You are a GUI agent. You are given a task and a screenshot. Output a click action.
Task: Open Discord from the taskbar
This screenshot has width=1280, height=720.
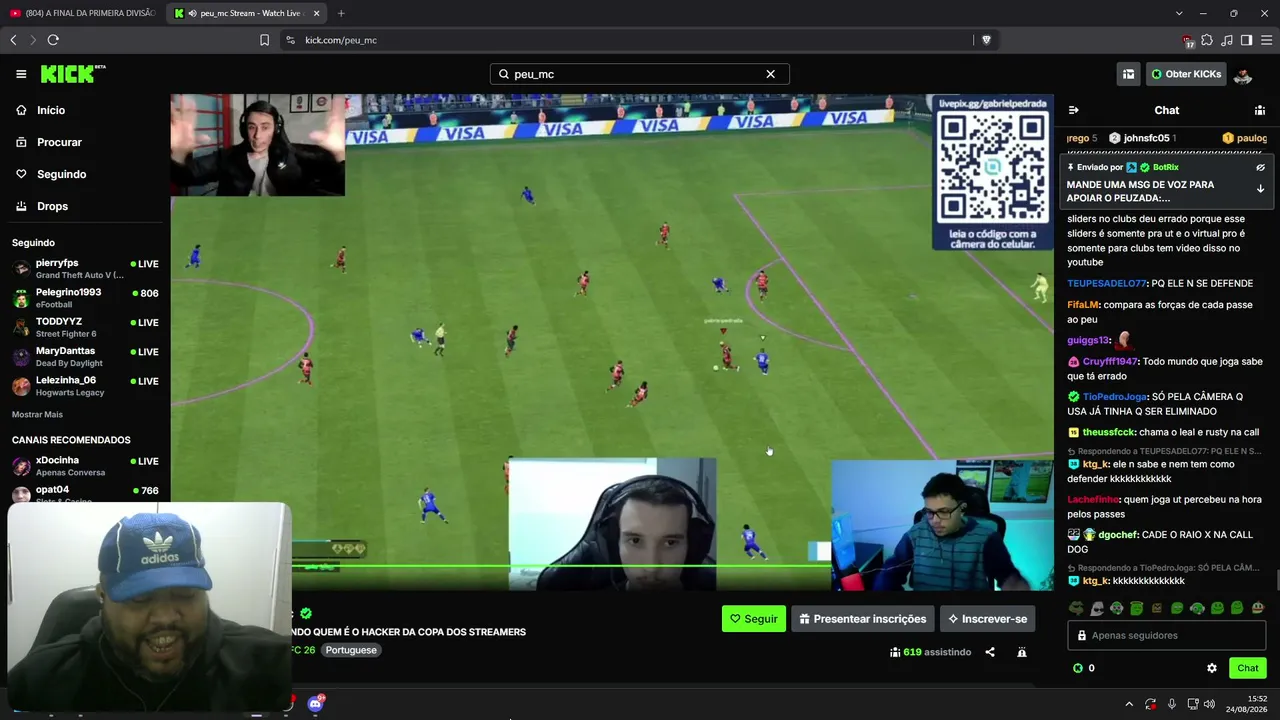(x=316, y=703)
